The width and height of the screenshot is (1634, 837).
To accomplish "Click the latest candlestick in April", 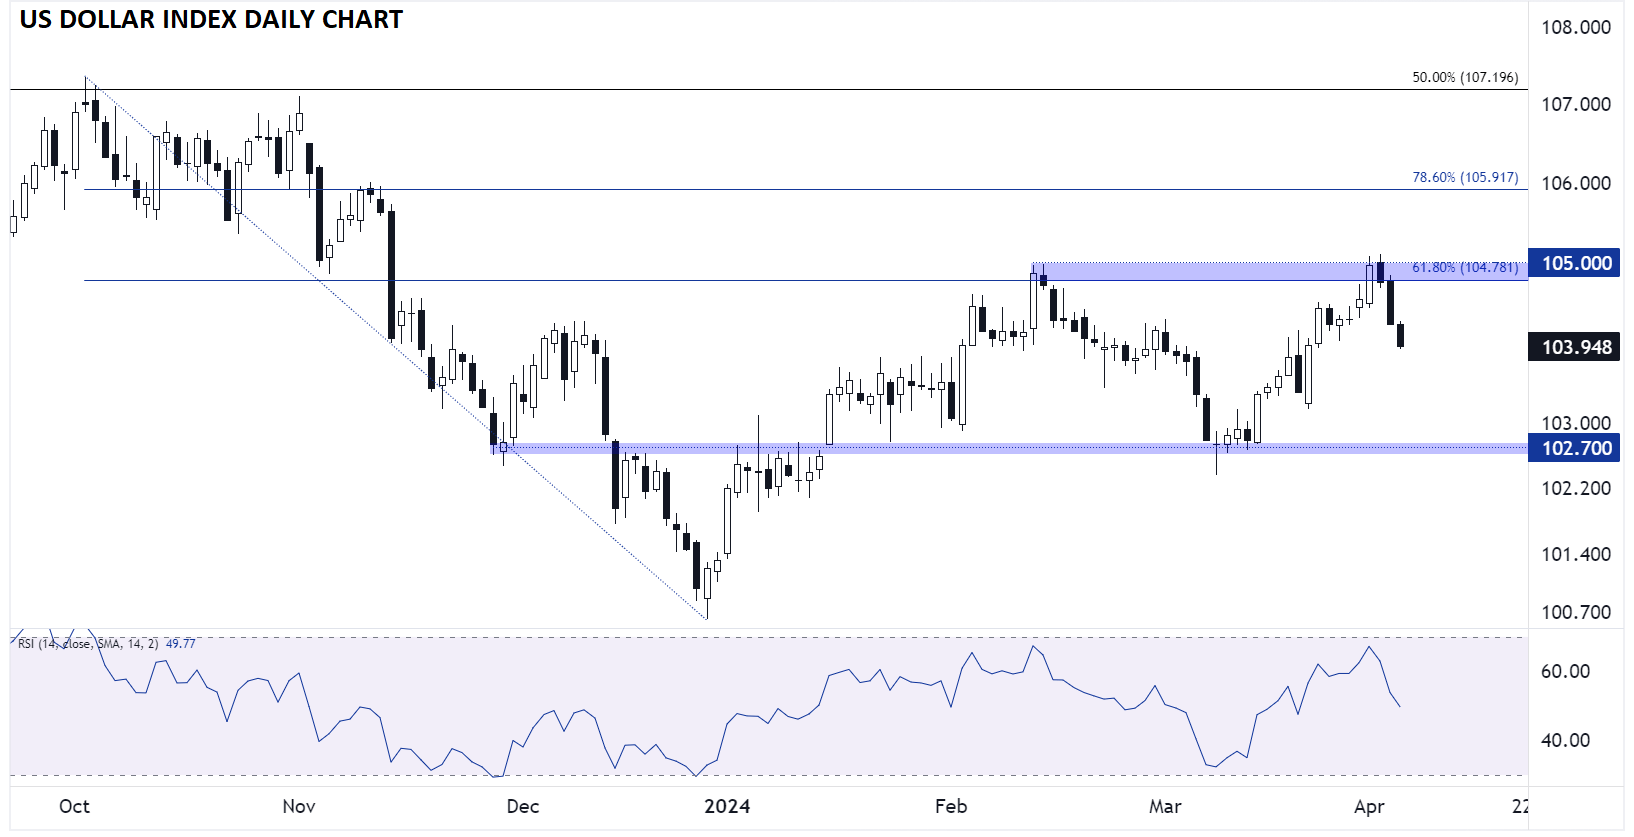I will pos(1400,335).
